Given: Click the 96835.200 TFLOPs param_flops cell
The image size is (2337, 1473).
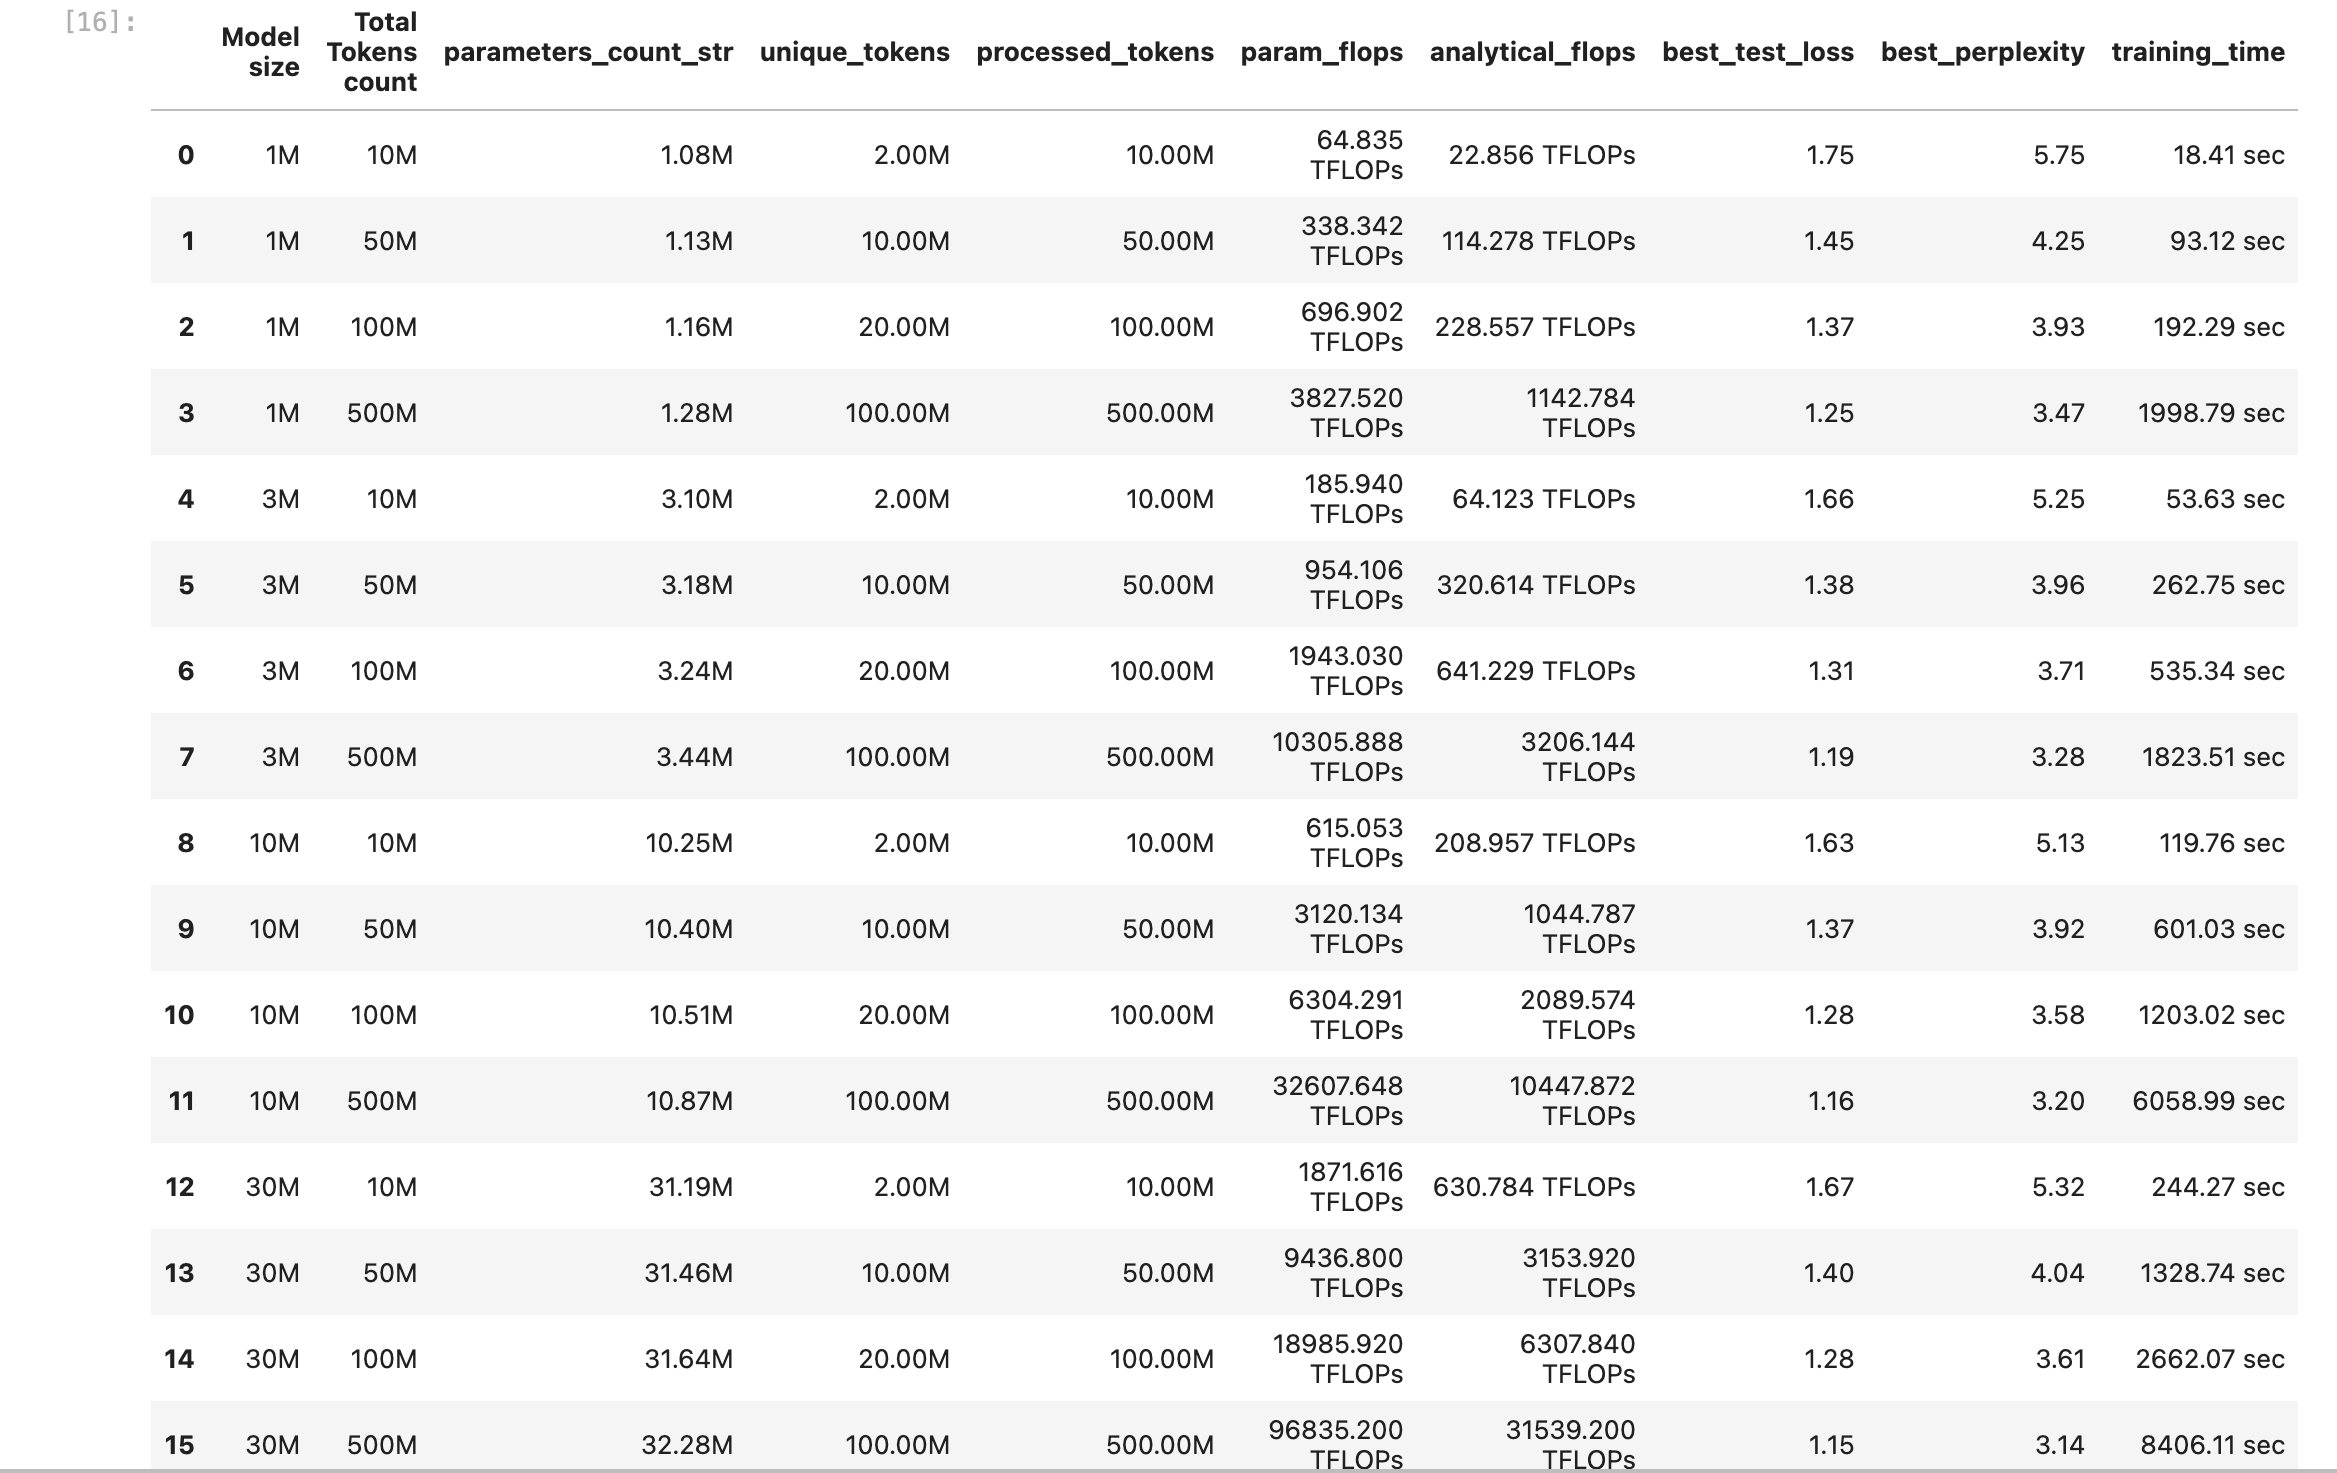Looking at the screenshot, I should (x=1335, y=1445).
